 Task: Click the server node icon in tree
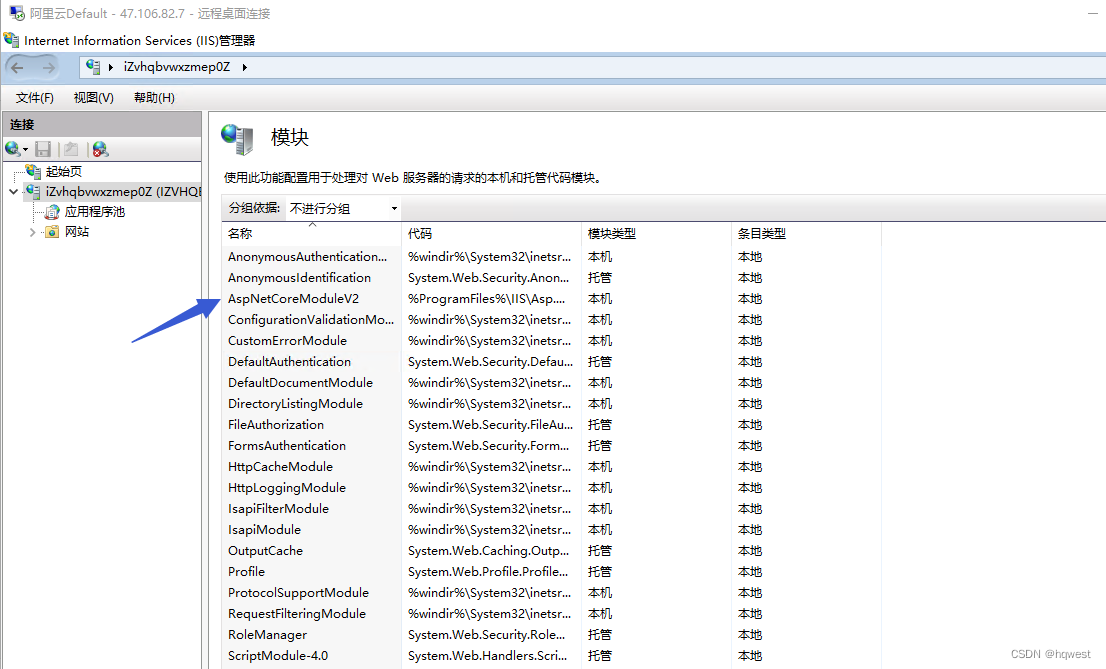(x=33, y=191)
